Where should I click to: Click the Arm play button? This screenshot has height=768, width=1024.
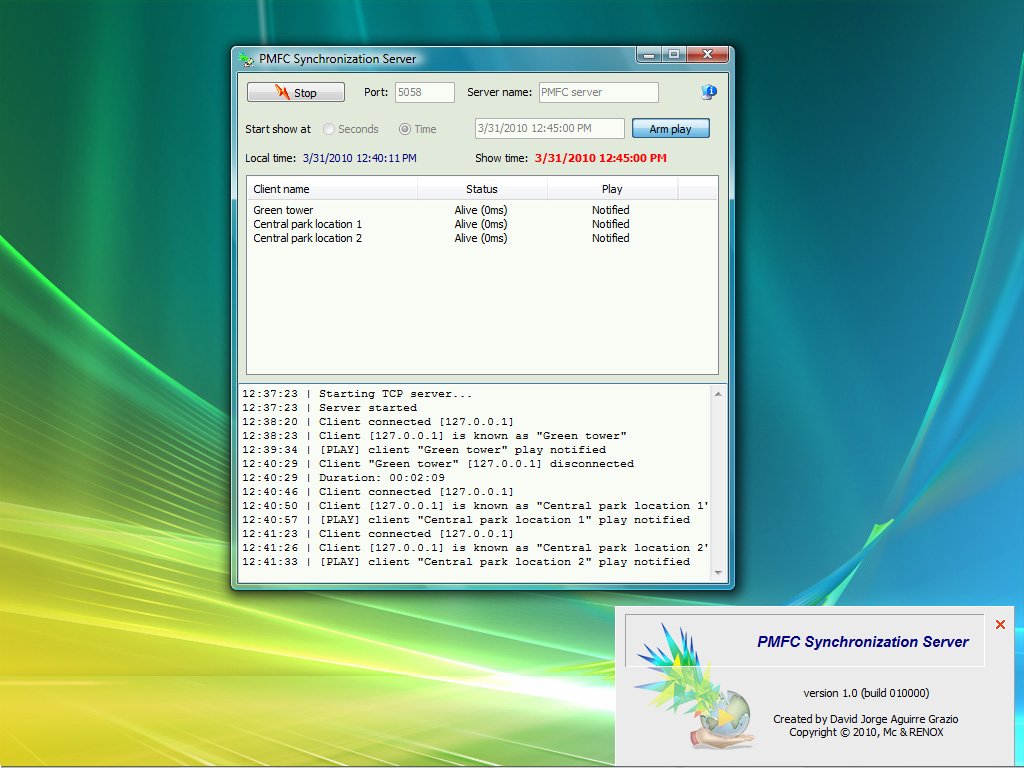[x=671, y=129]
